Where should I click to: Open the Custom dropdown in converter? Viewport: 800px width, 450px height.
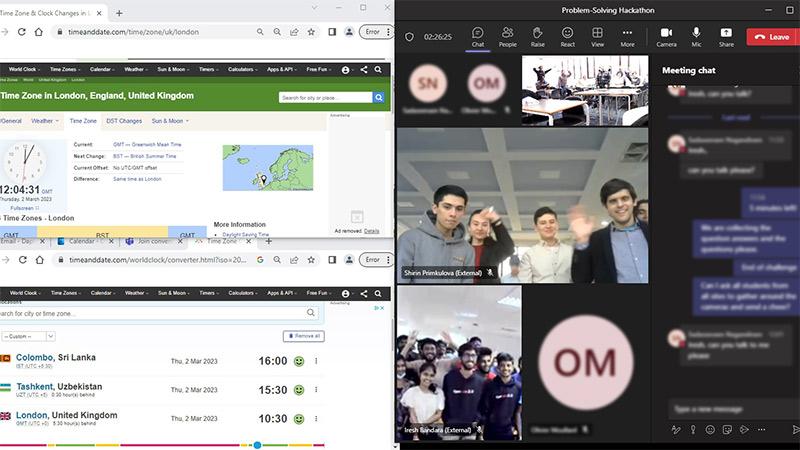pyautogui.click(x=28, y=336)
